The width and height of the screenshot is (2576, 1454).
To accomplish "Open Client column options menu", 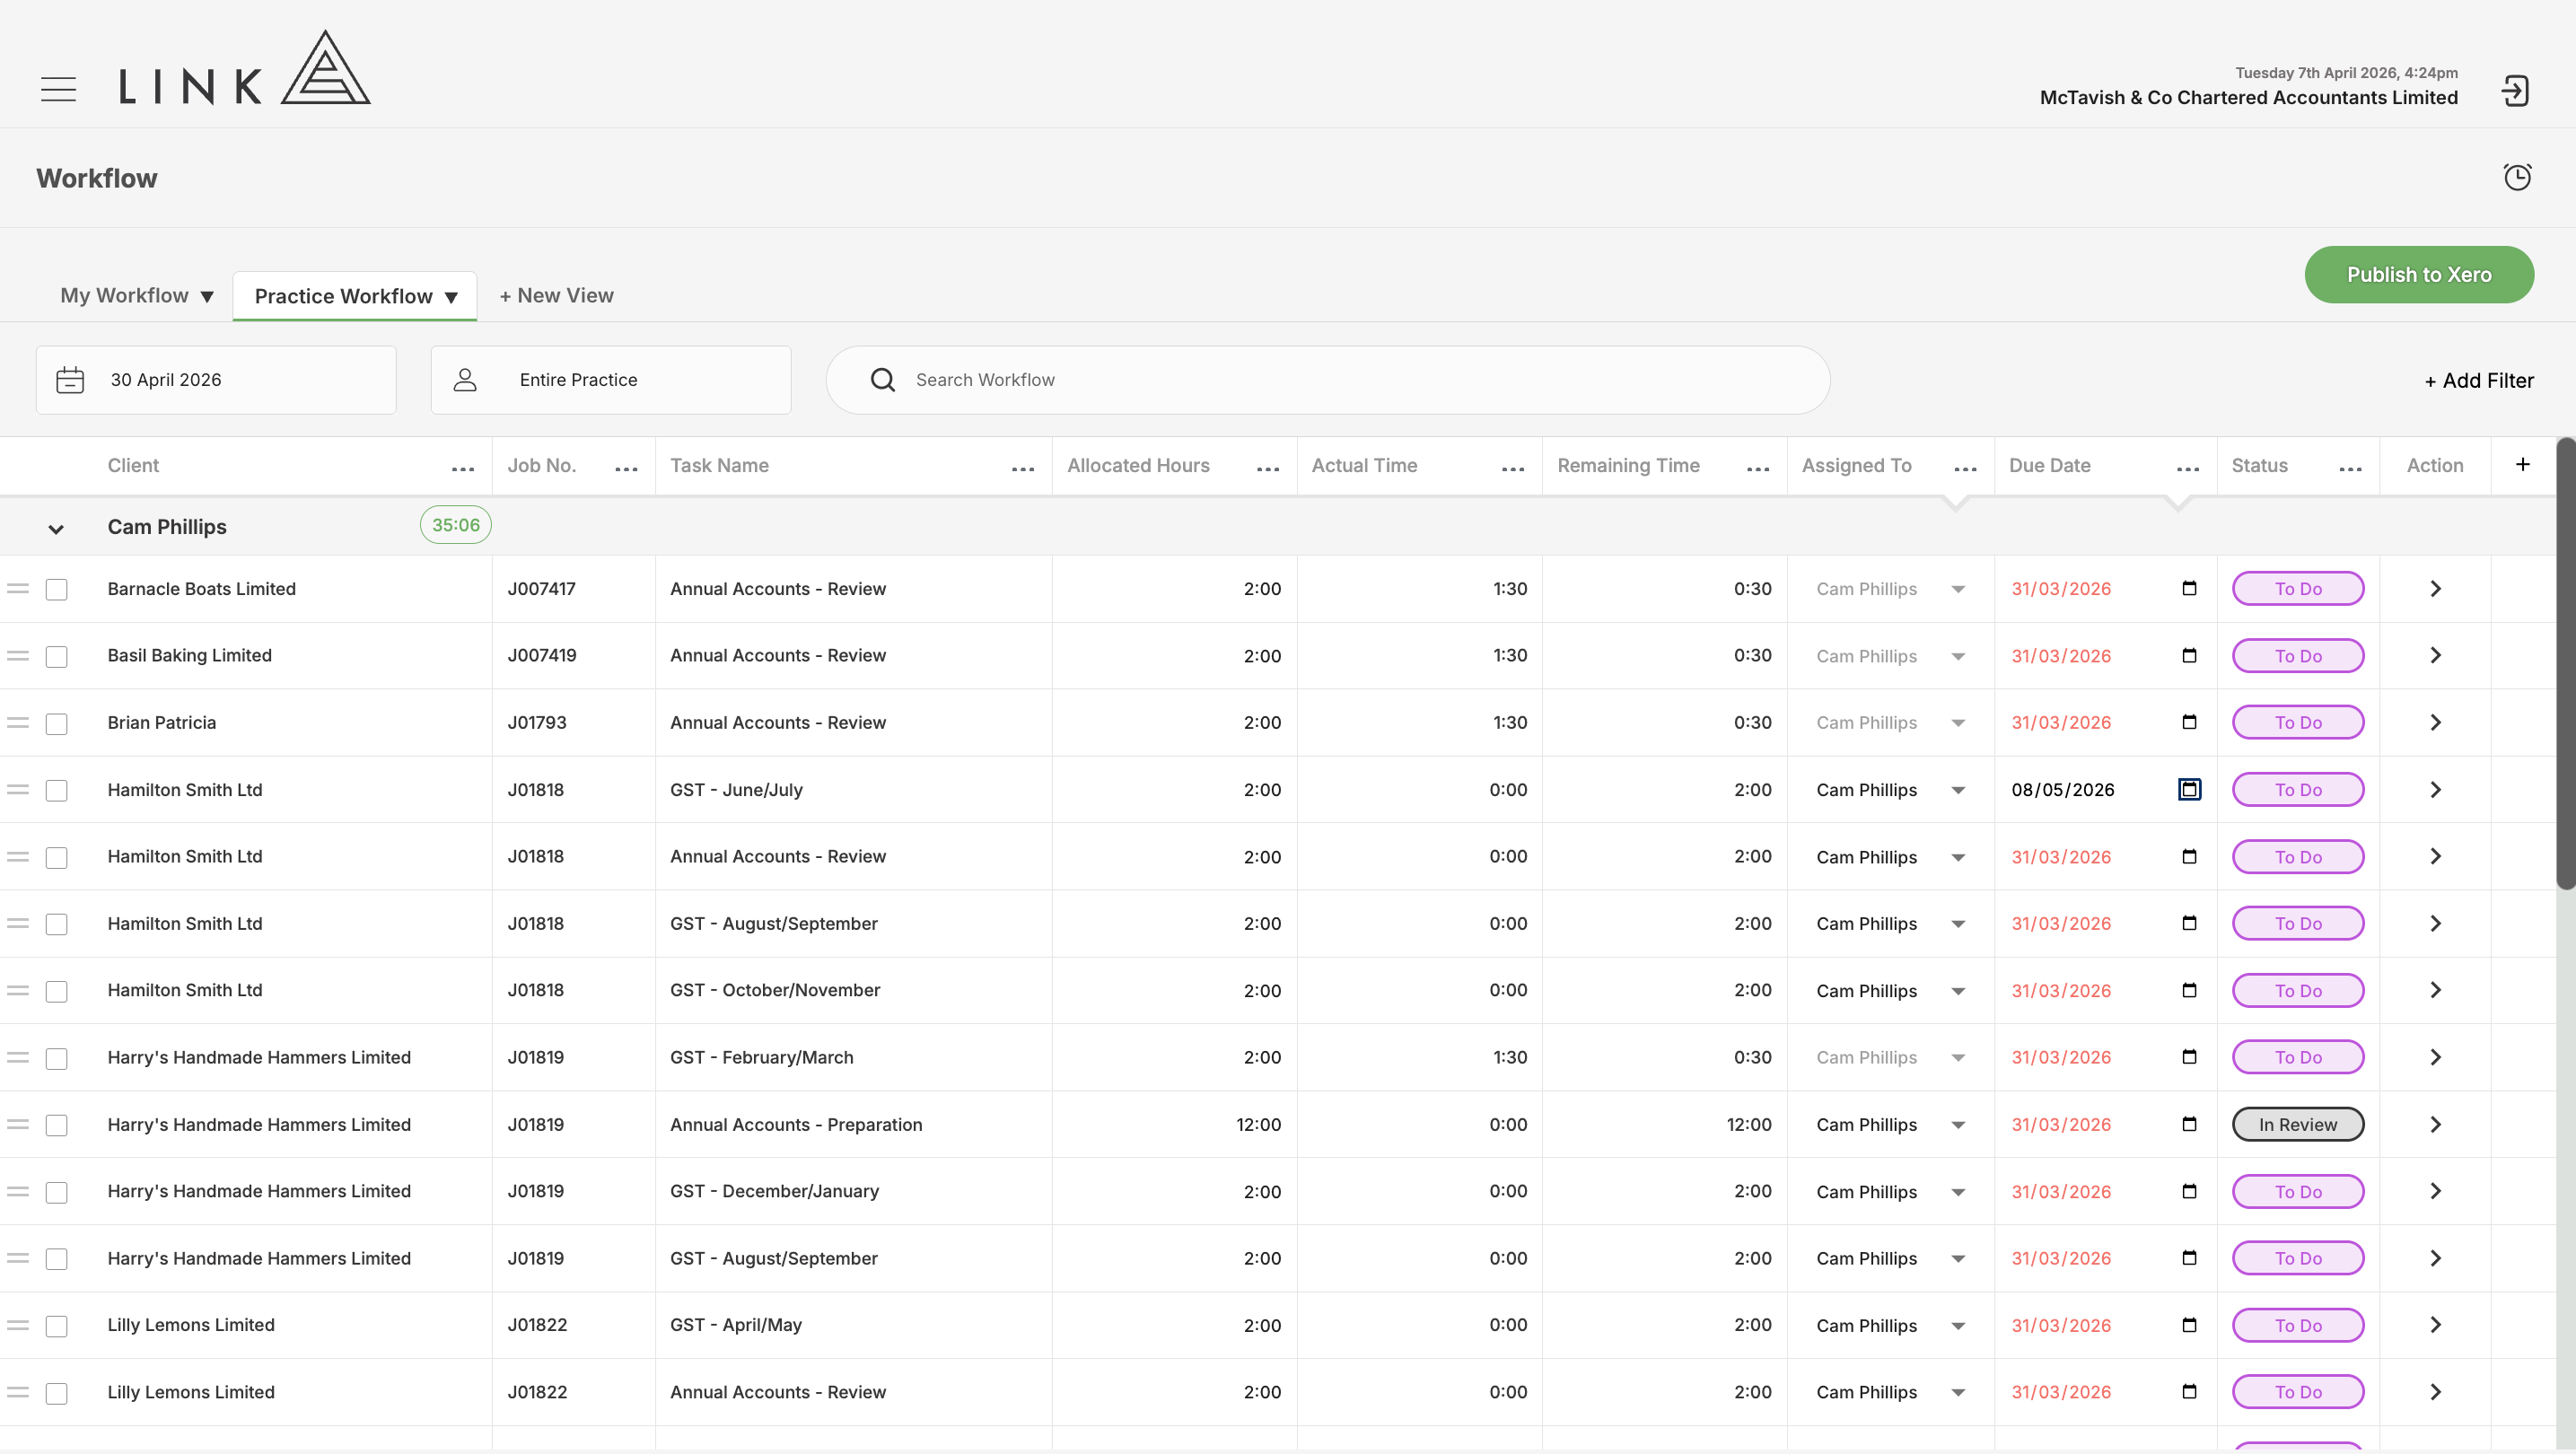I will pyautogui.click(x=463, y=469).
